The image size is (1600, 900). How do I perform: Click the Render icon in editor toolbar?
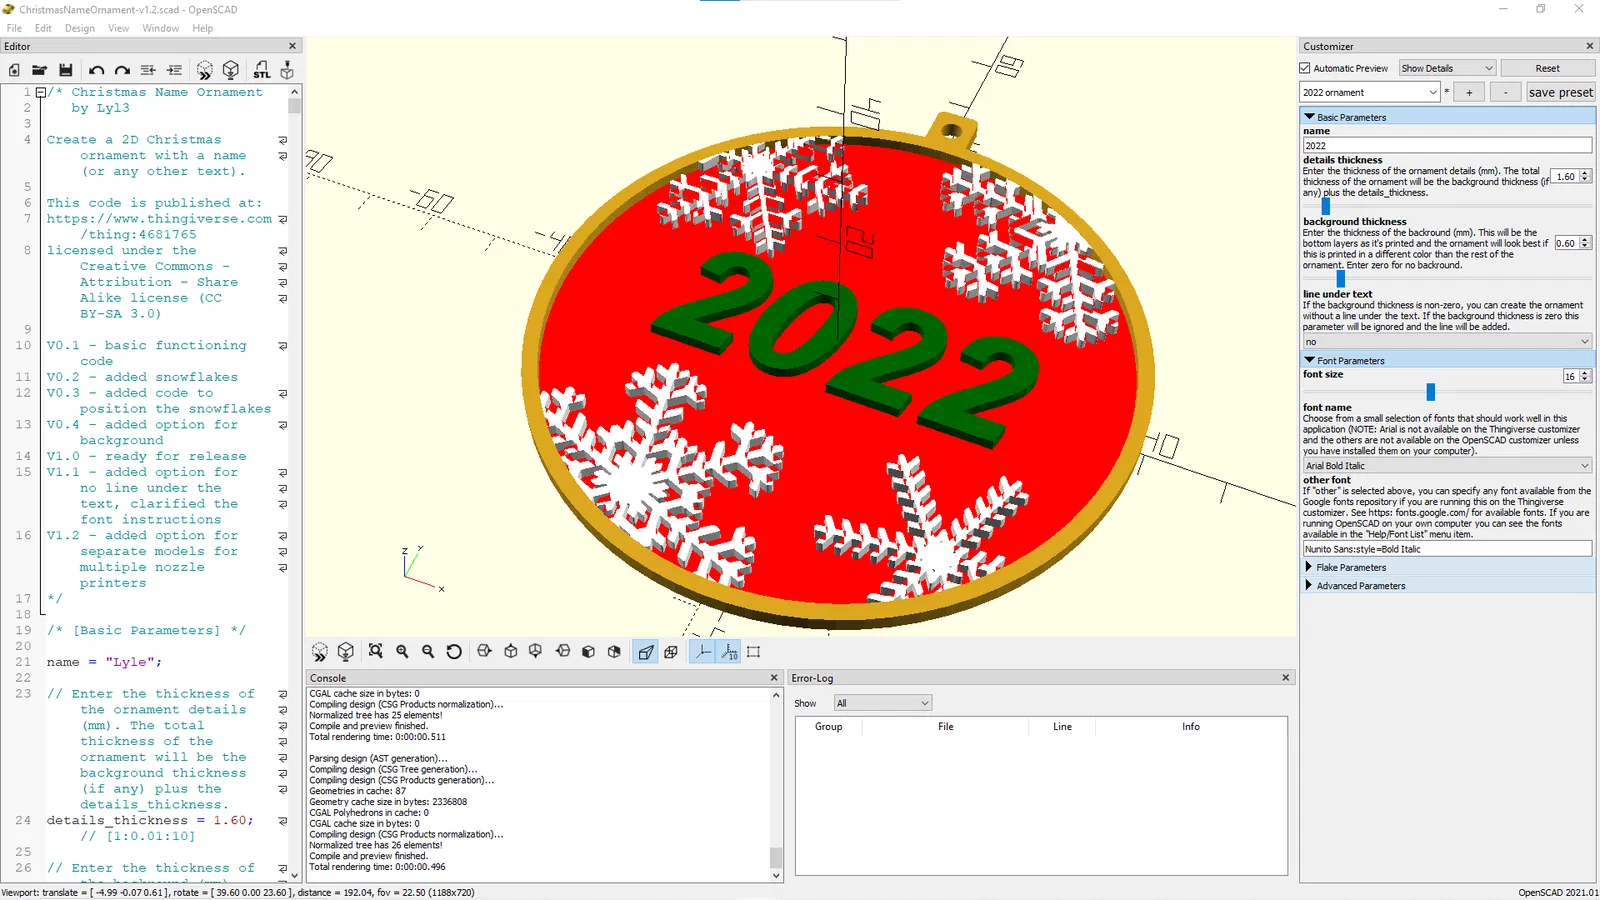click(231, 70)
